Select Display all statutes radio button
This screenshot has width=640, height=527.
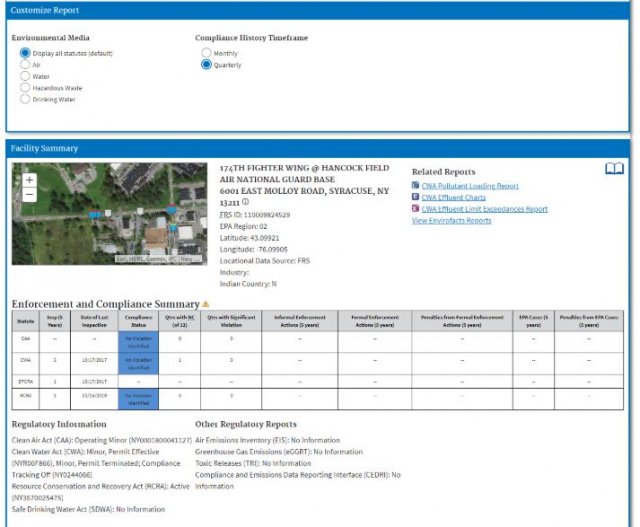(25, 52)
